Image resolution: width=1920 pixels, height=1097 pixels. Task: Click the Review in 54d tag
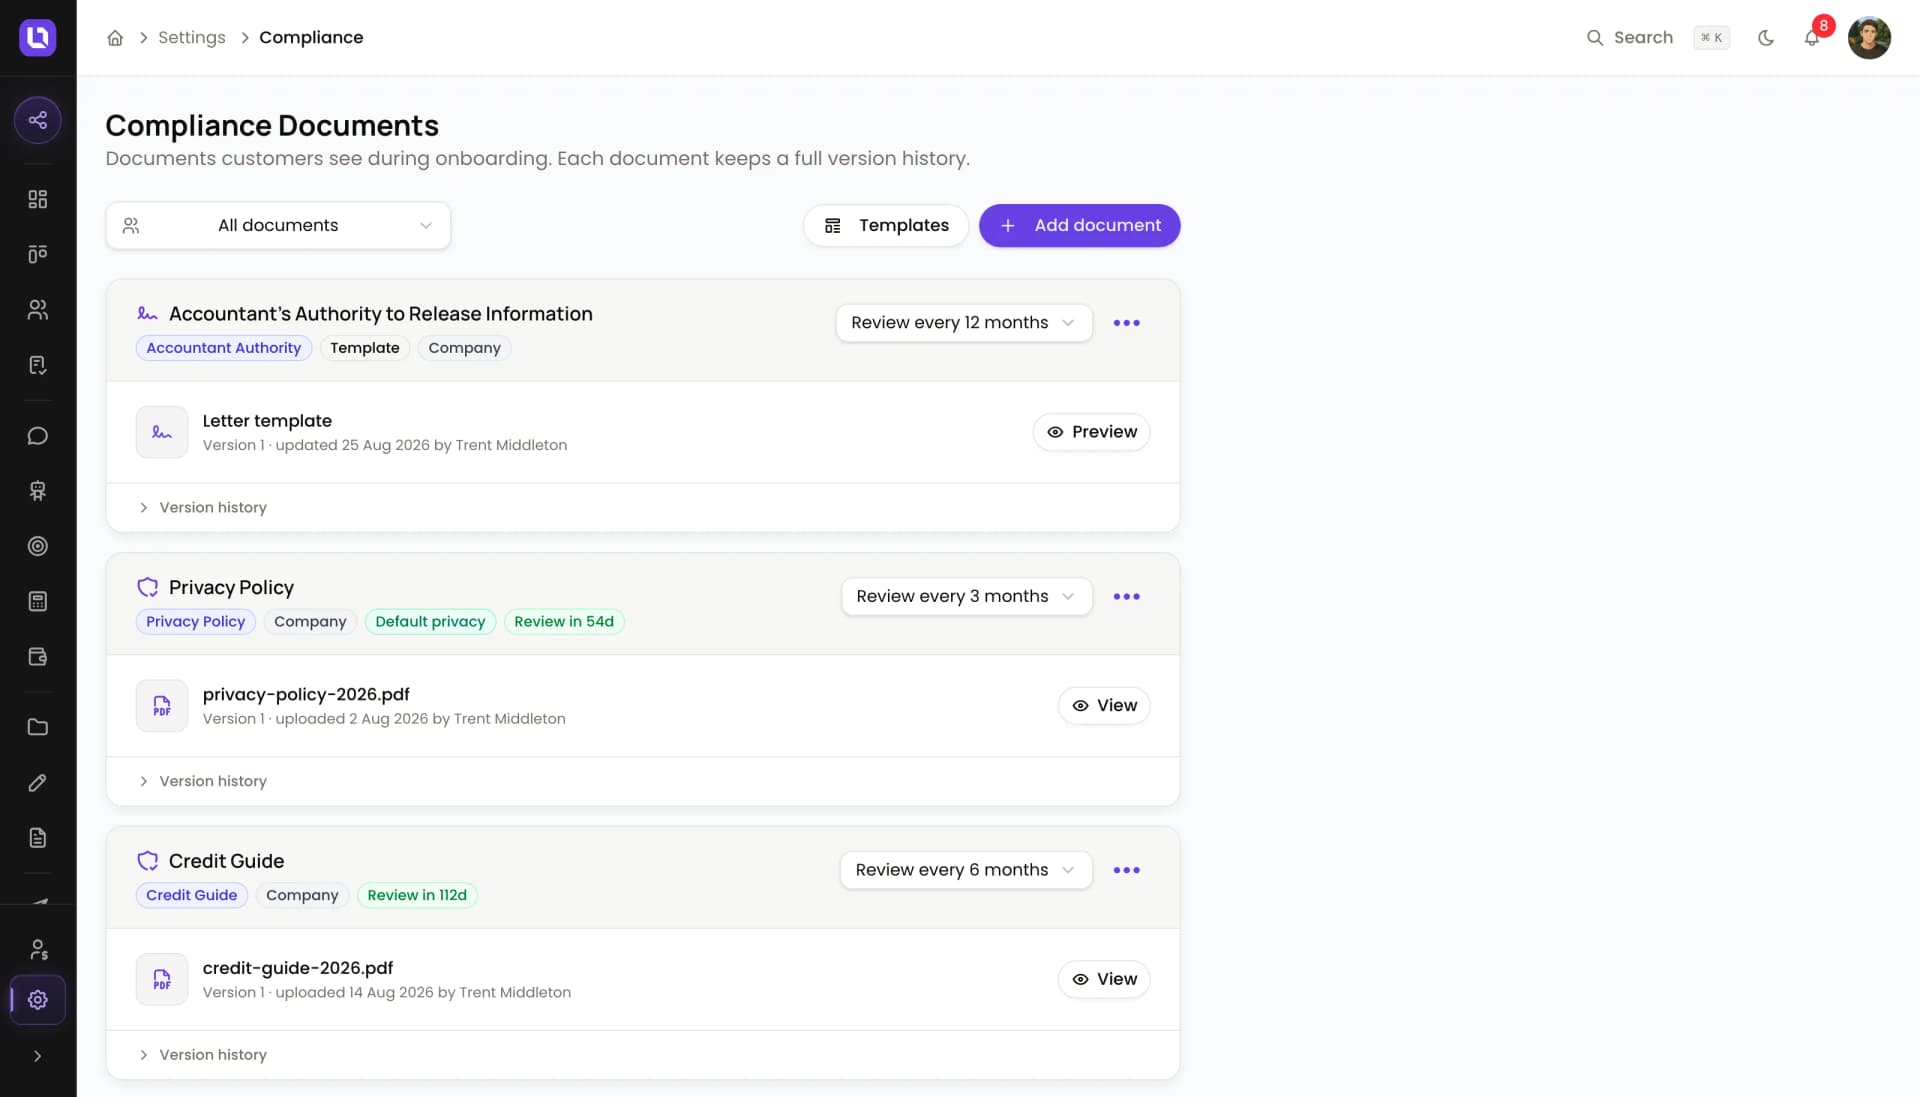[564, 622]
